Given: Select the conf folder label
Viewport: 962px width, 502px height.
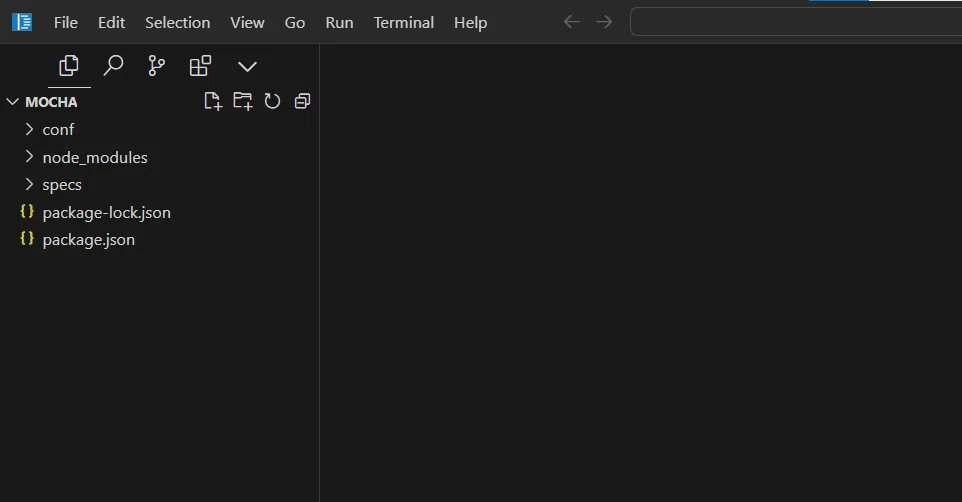Looking at the screenshot, I should coord(58,129).
